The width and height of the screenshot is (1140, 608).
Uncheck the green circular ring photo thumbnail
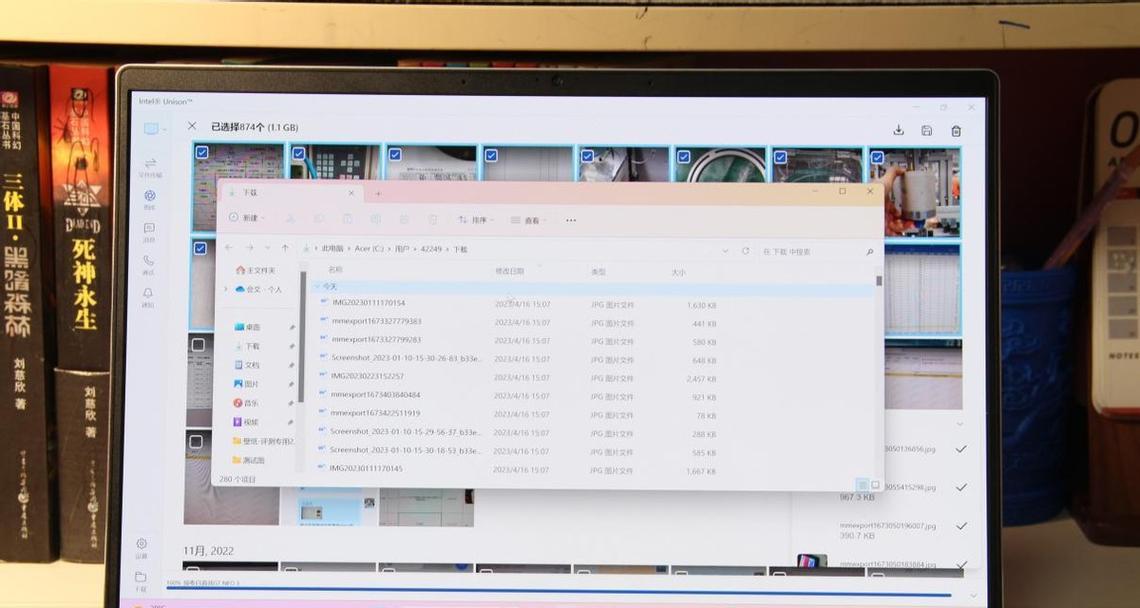683,156
